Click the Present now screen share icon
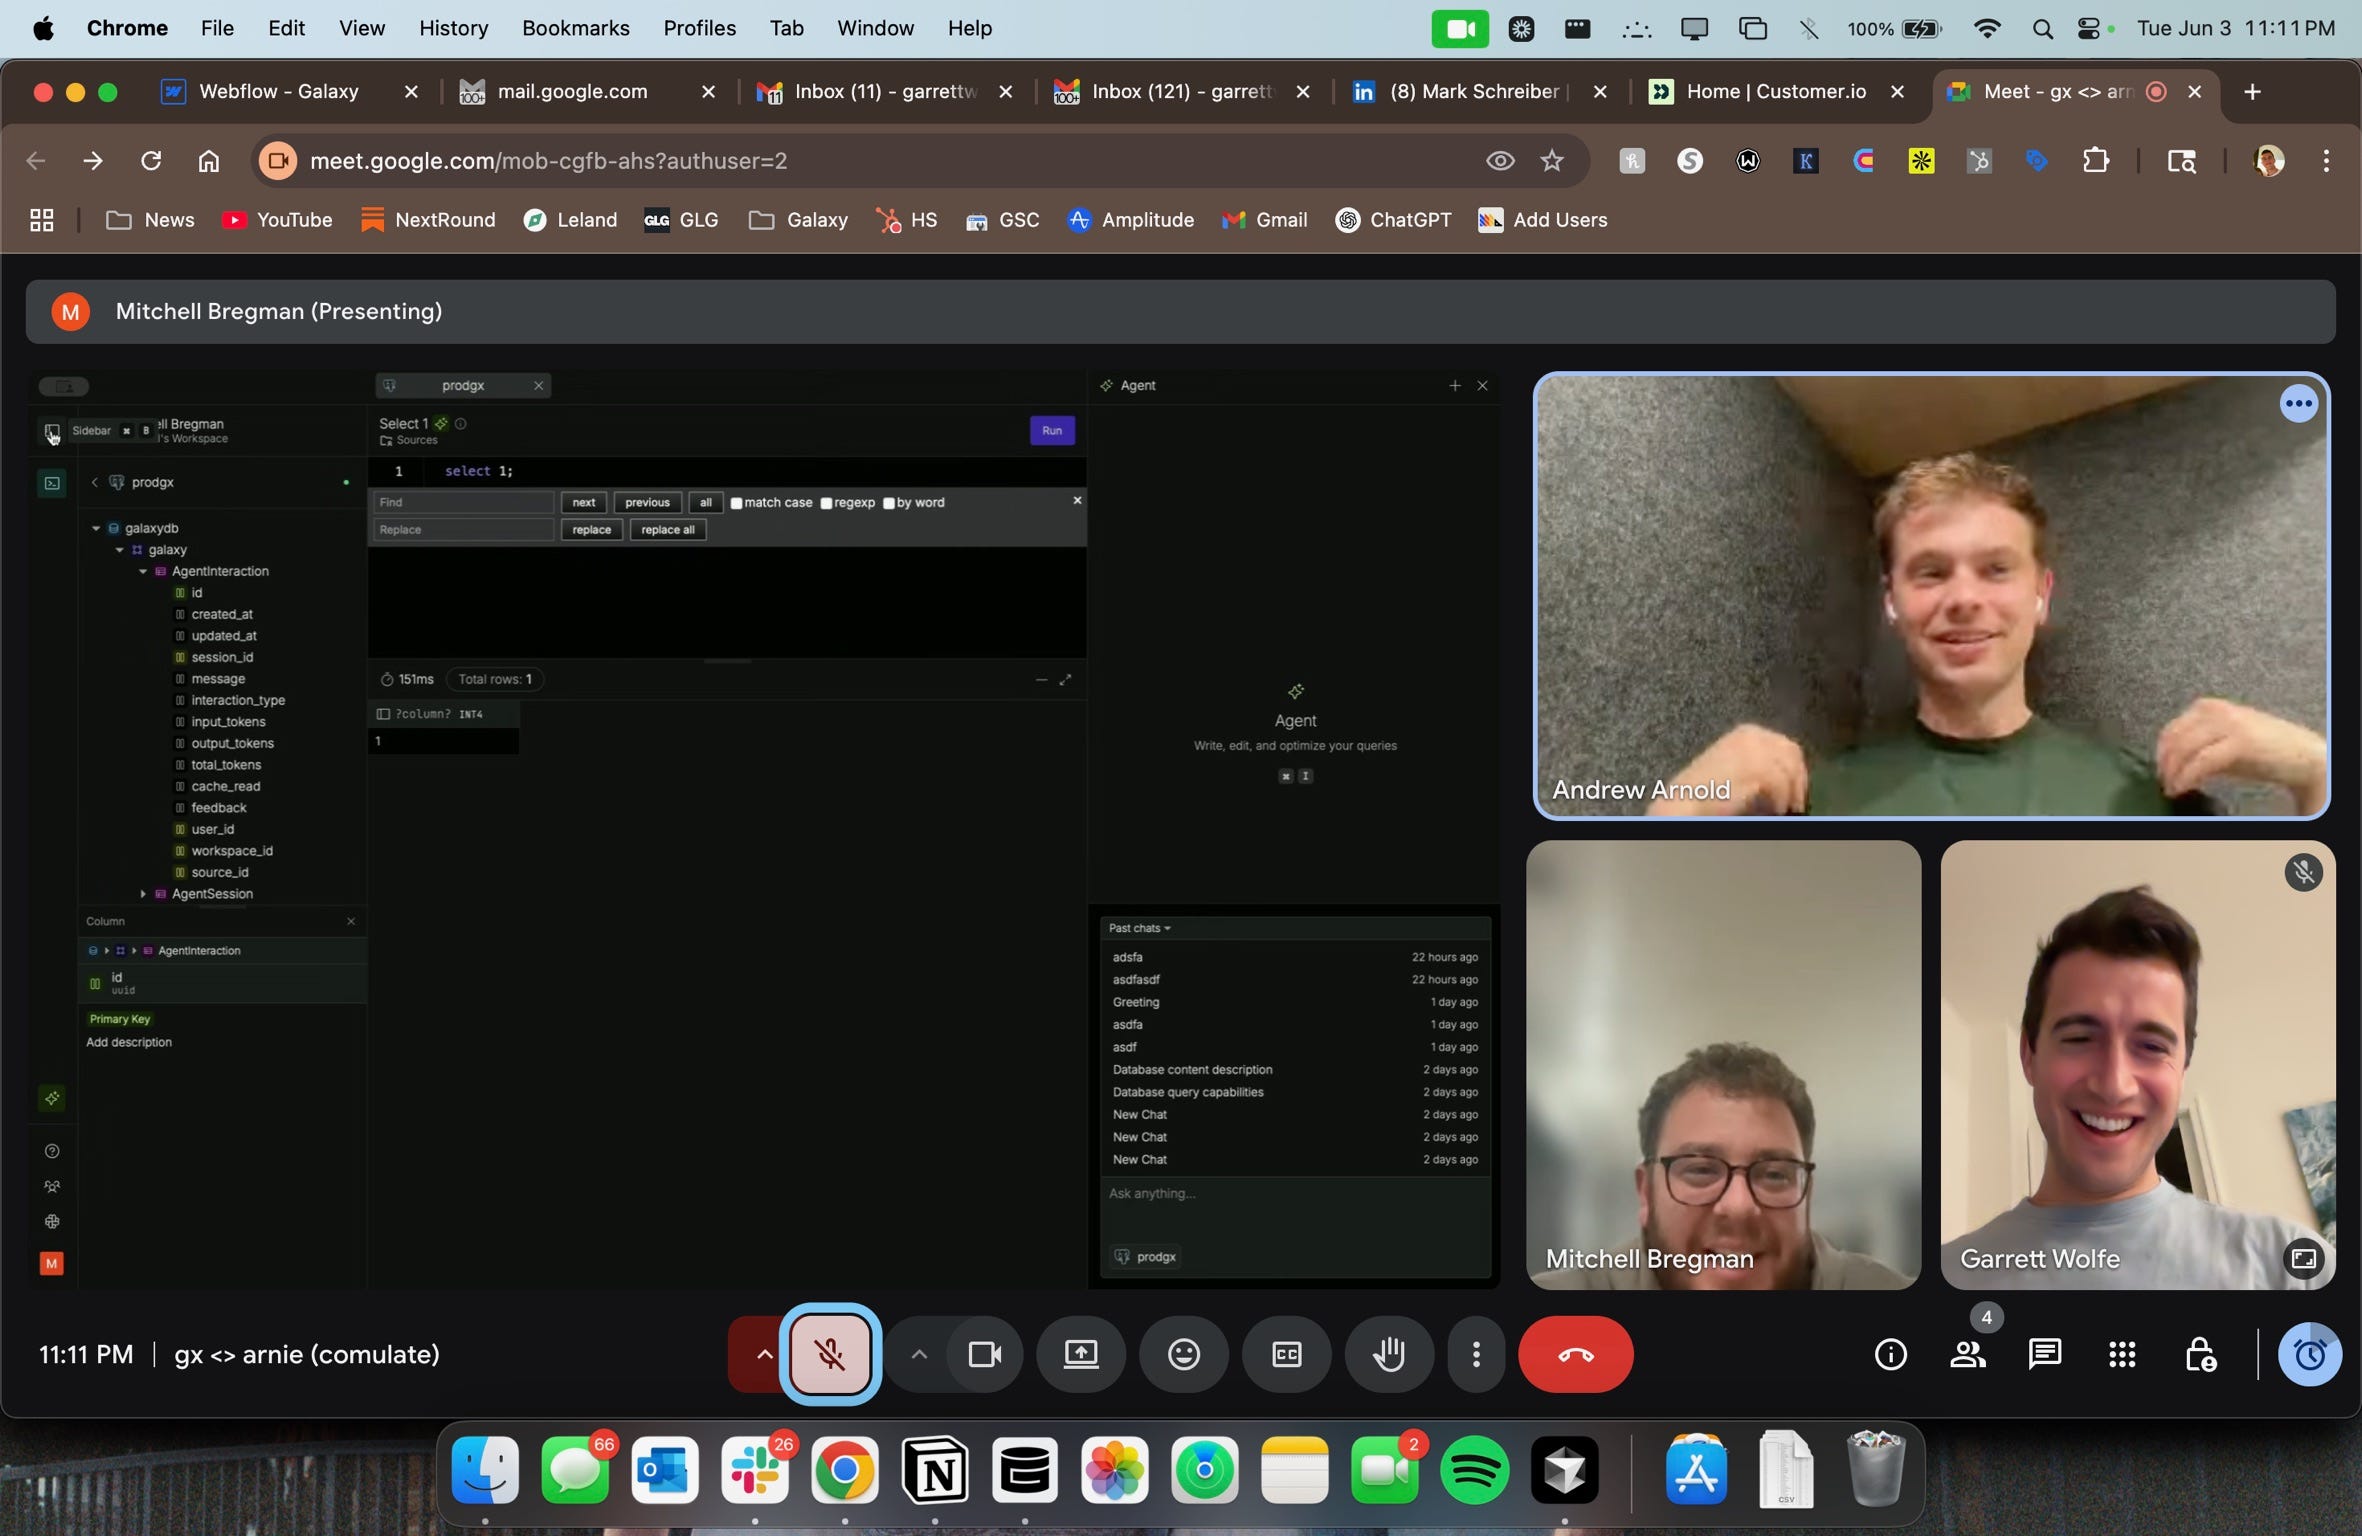Image resolution: width=2362 pixels, height=1536 pixels. [x=1081, y=1354]
